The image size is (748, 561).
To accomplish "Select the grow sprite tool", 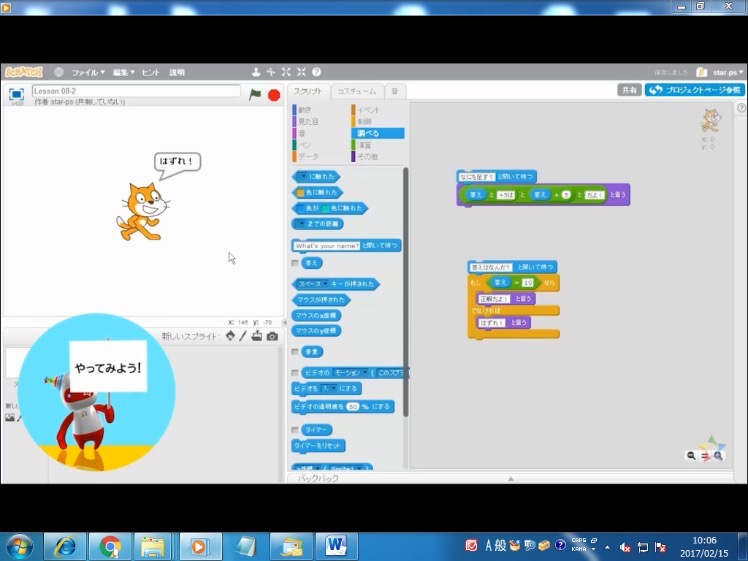I will click(x=286, y=72).
